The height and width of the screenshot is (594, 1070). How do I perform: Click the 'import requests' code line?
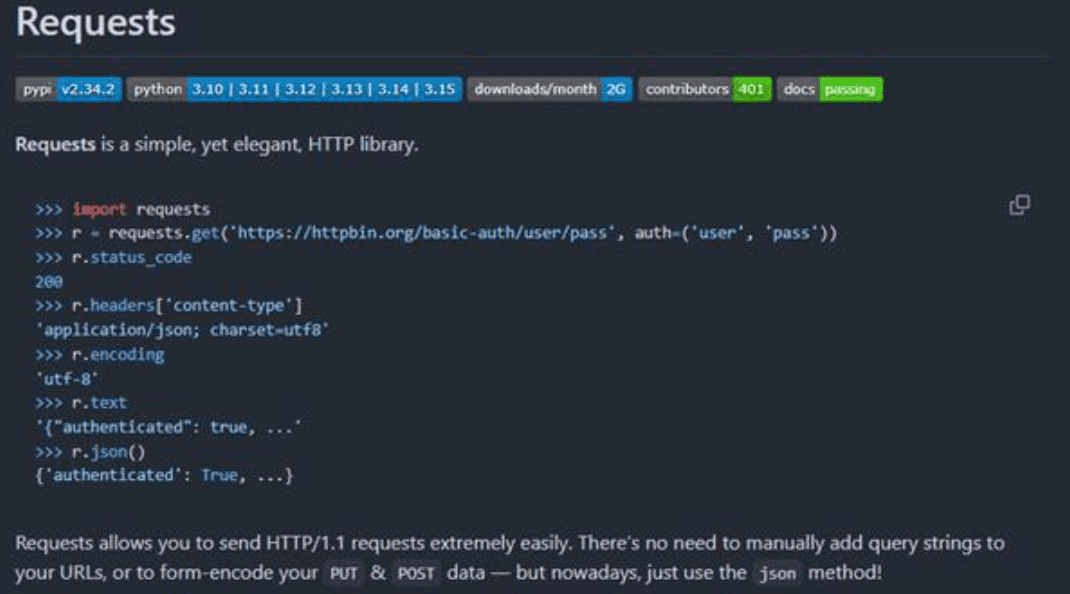coord(123,209)
